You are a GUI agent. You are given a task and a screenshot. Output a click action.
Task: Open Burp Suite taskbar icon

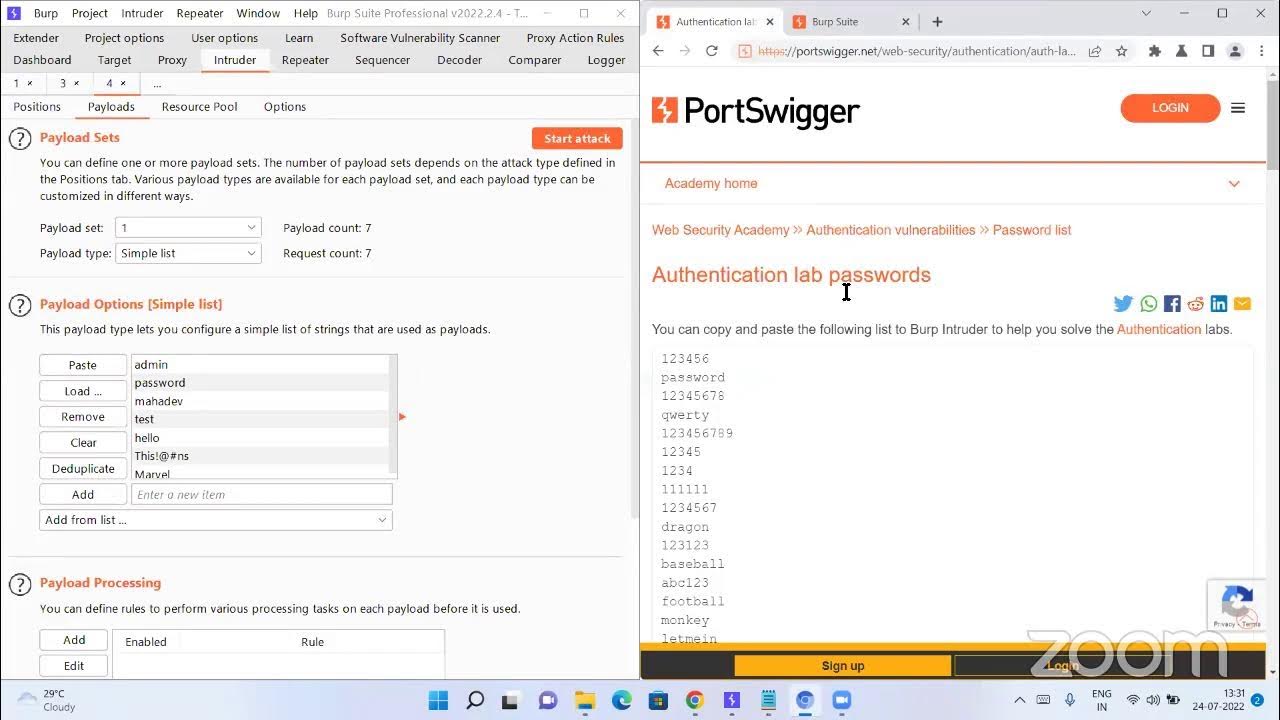click(x=732, y=700)
